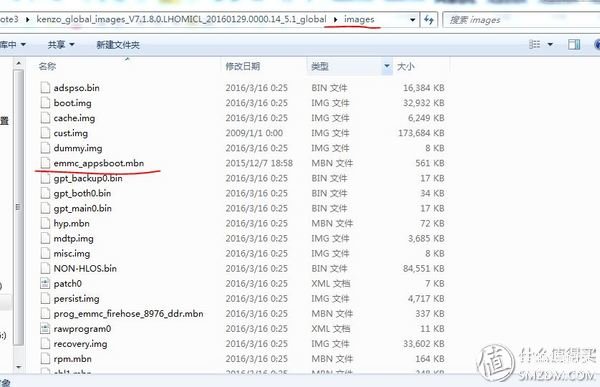Viewport: 600px width, 387px height.
Task: Select the rpm.mbn file name
Action: tap(72, 359)
